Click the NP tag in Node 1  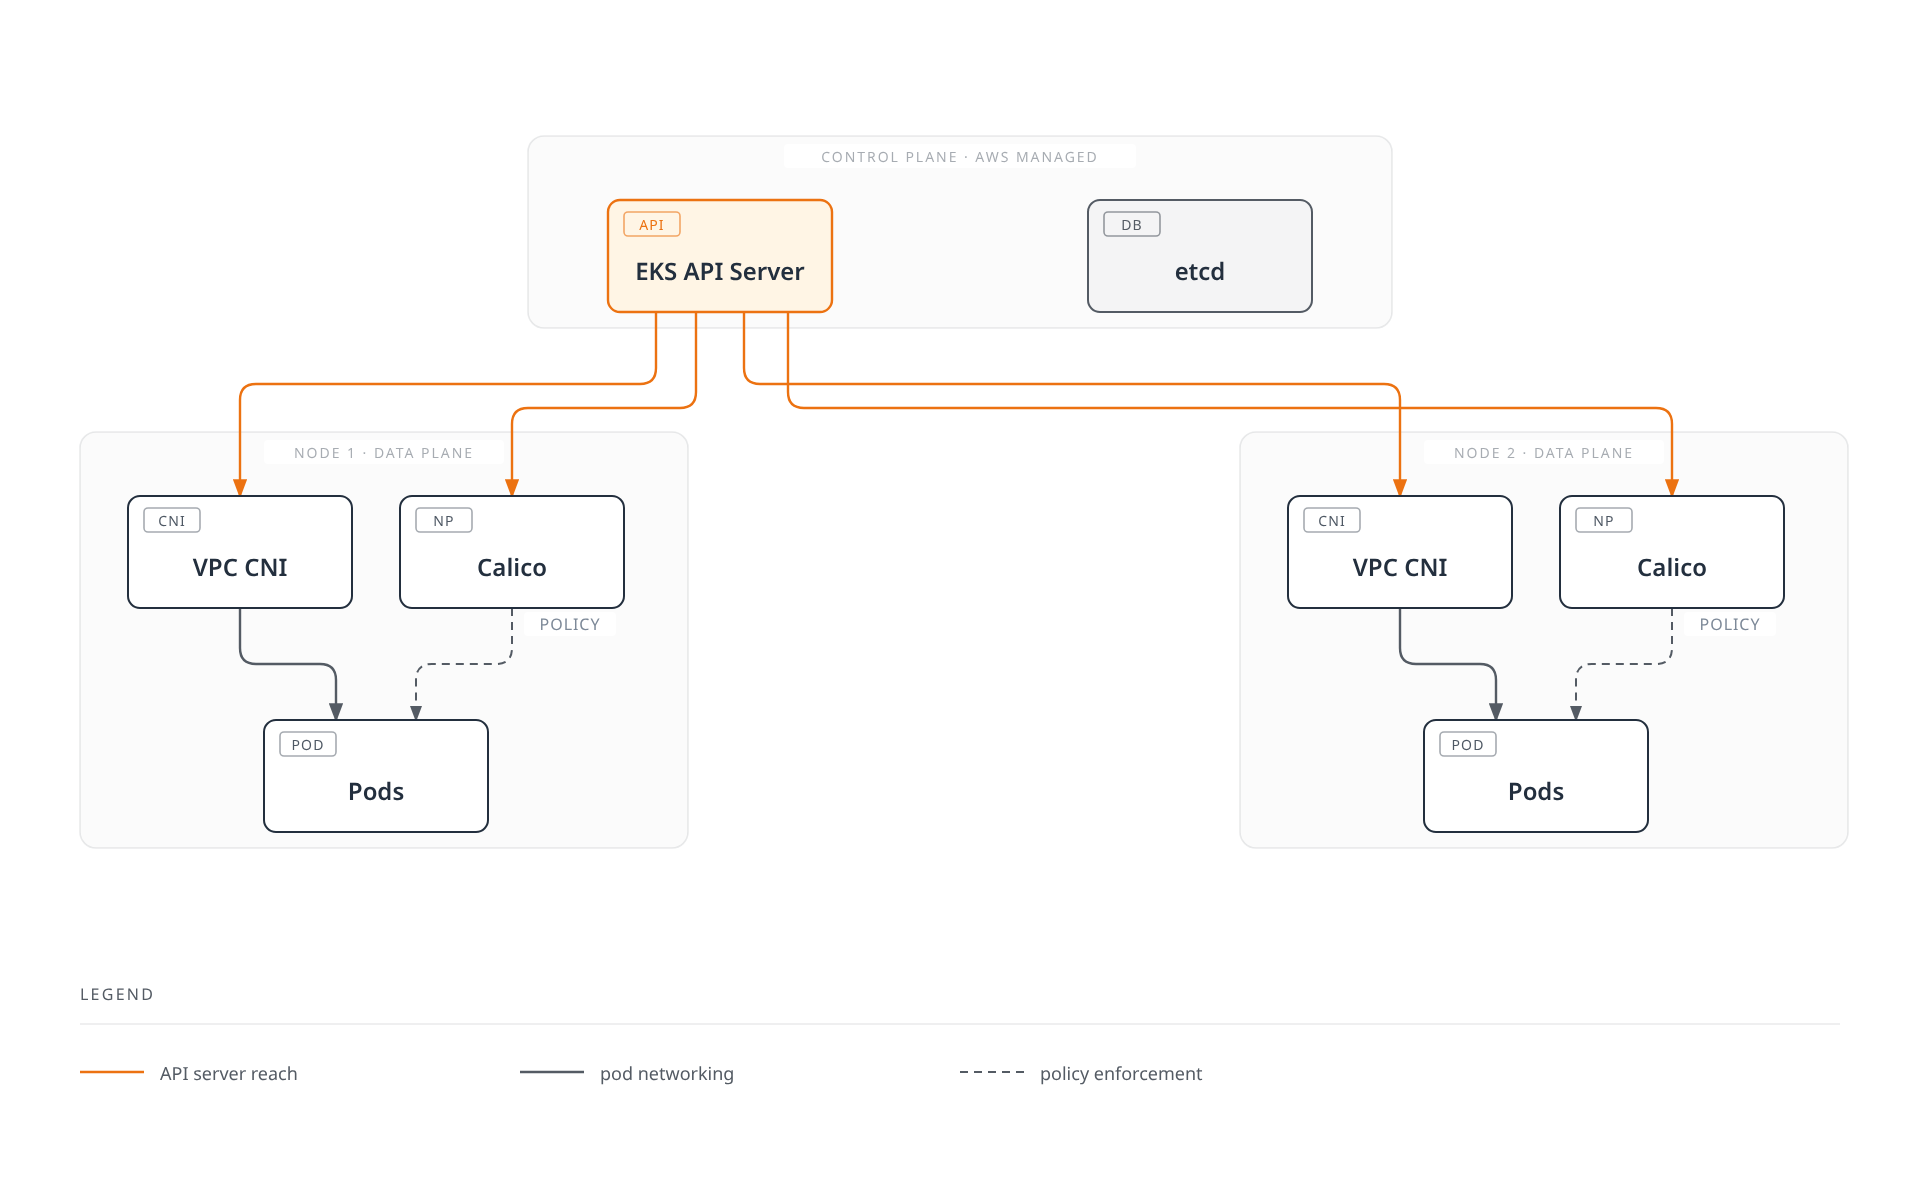coord(444,520)
